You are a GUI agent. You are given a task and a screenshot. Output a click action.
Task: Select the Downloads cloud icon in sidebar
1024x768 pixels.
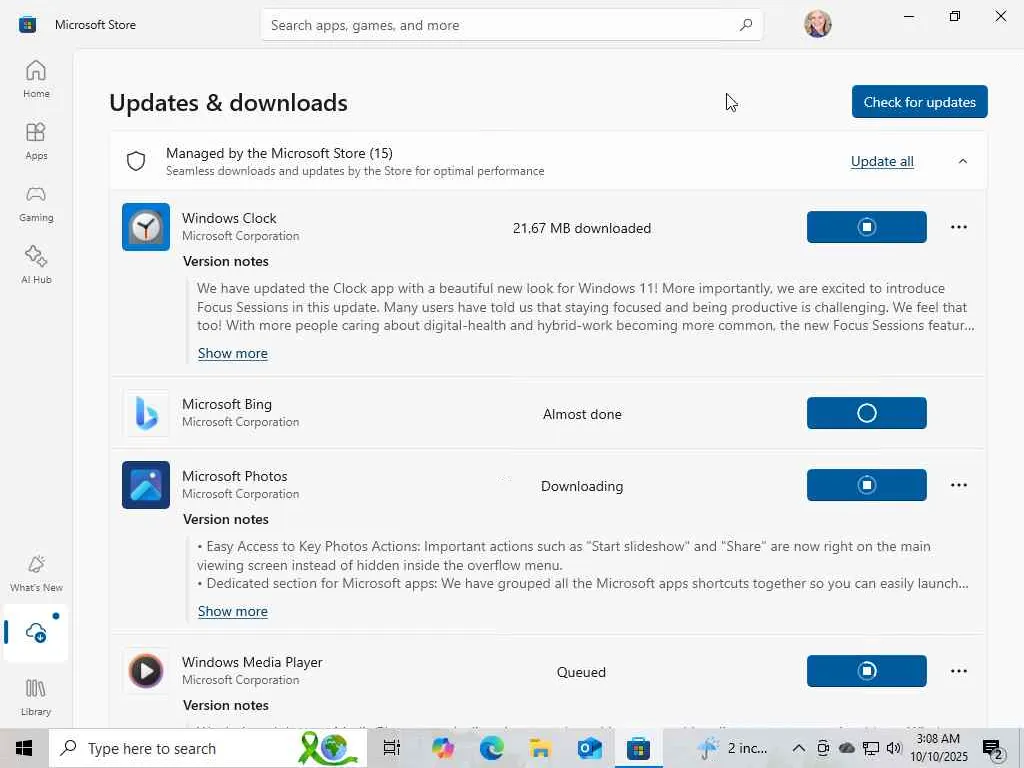click(36, 633)
